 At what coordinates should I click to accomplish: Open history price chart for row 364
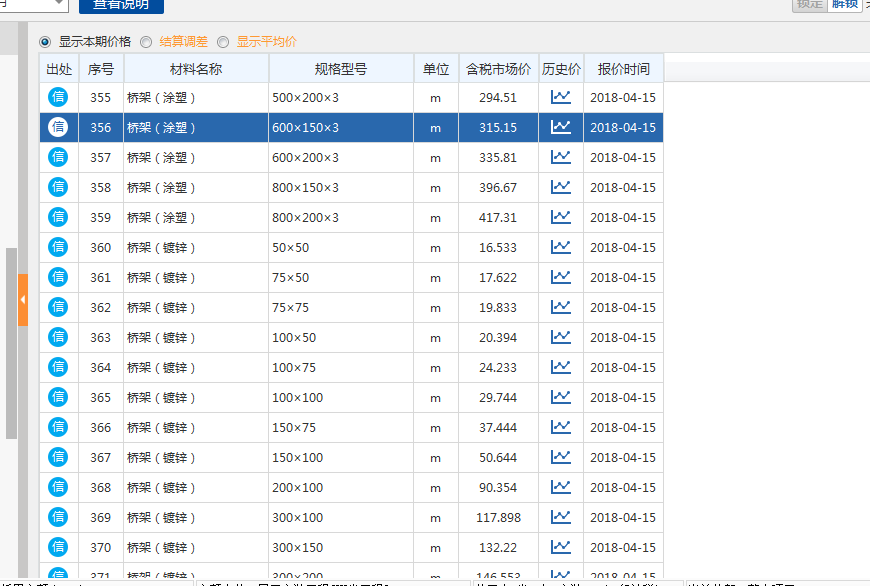tap(560, 367)
